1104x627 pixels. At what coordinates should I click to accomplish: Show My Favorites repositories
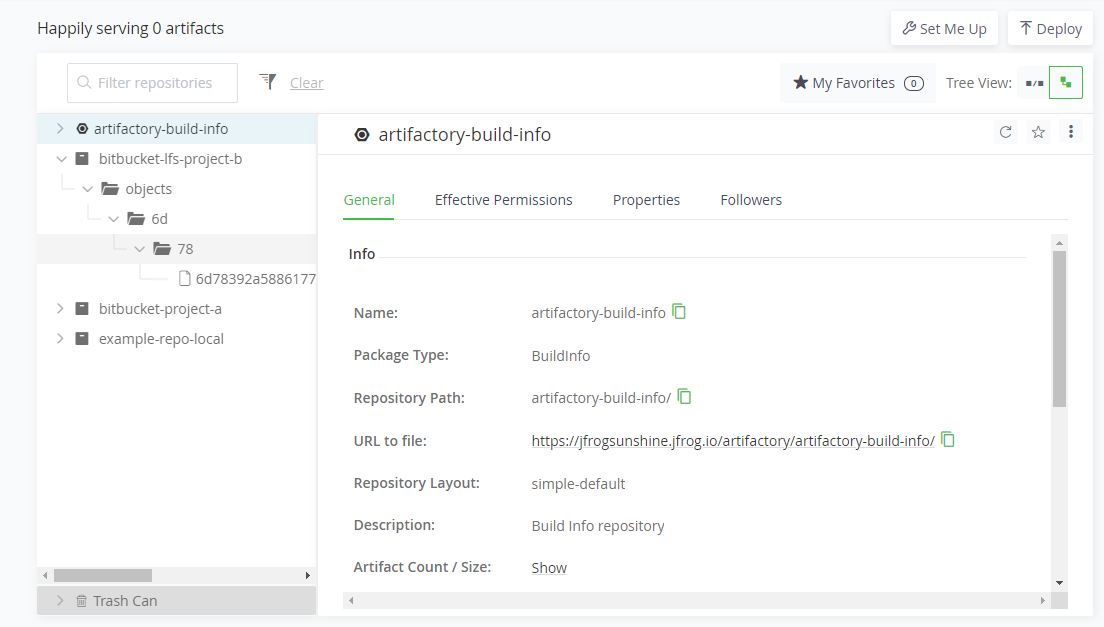[858, 83]
